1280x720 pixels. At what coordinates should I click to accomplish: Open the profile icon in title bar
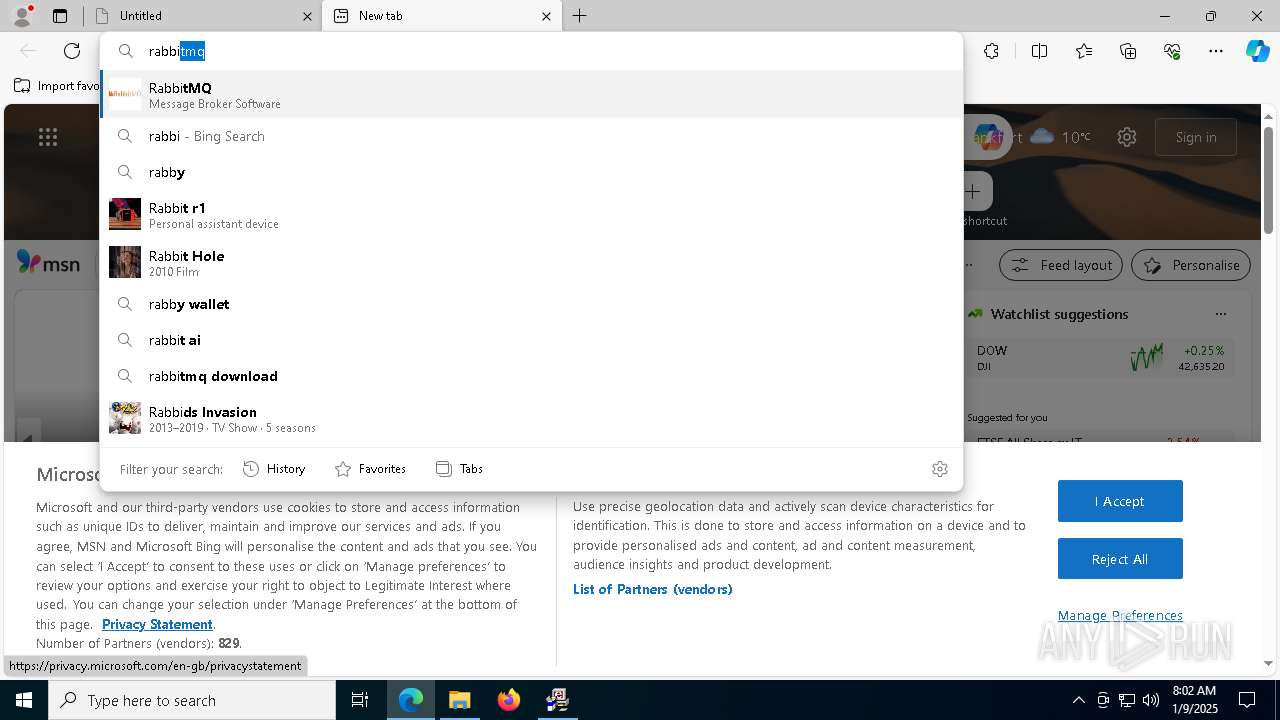(x=22, y=16)
